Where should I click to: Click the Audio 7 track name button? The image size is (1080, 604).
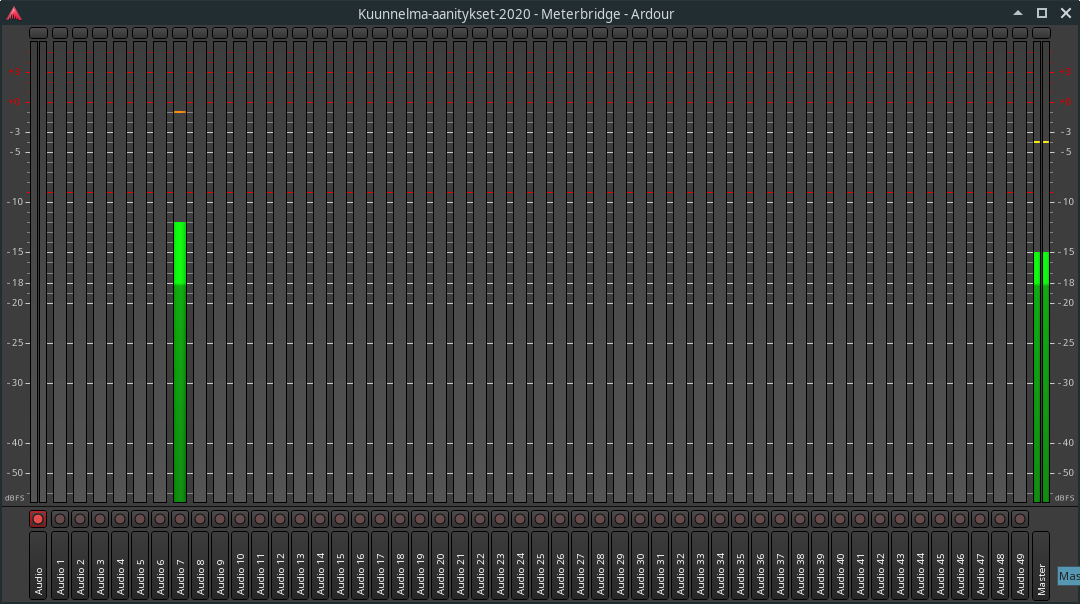click(179, 565)
